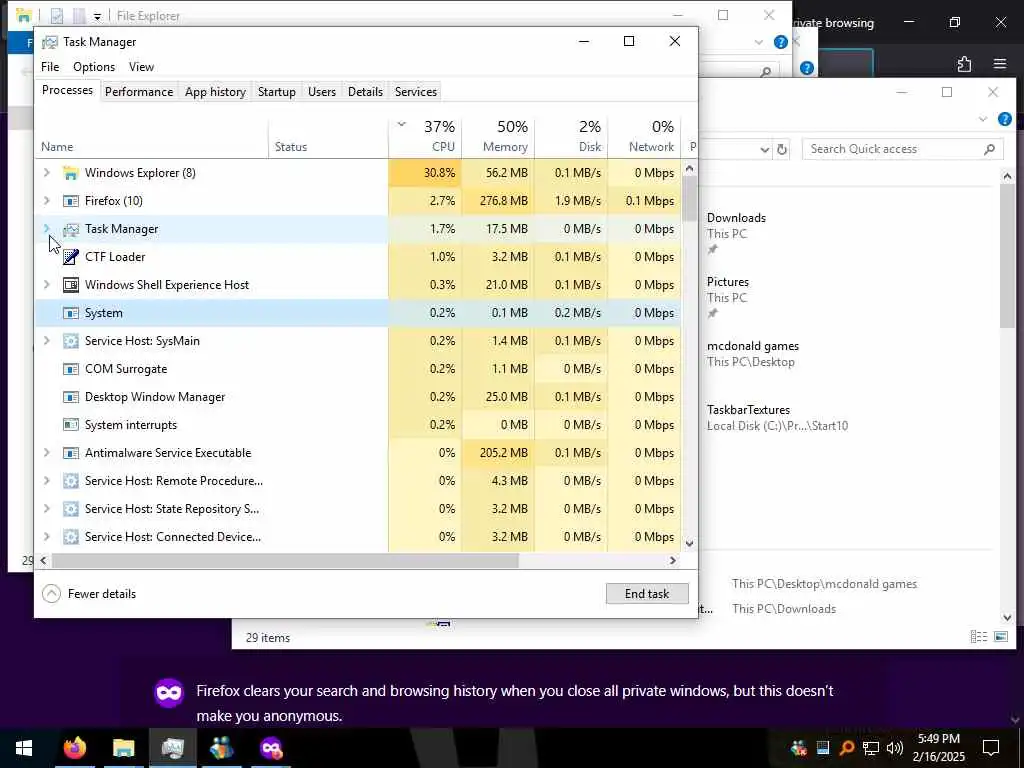Switch to the Performance tab
The height and width of the screenshot is (768, 1024).
[139, 92]
